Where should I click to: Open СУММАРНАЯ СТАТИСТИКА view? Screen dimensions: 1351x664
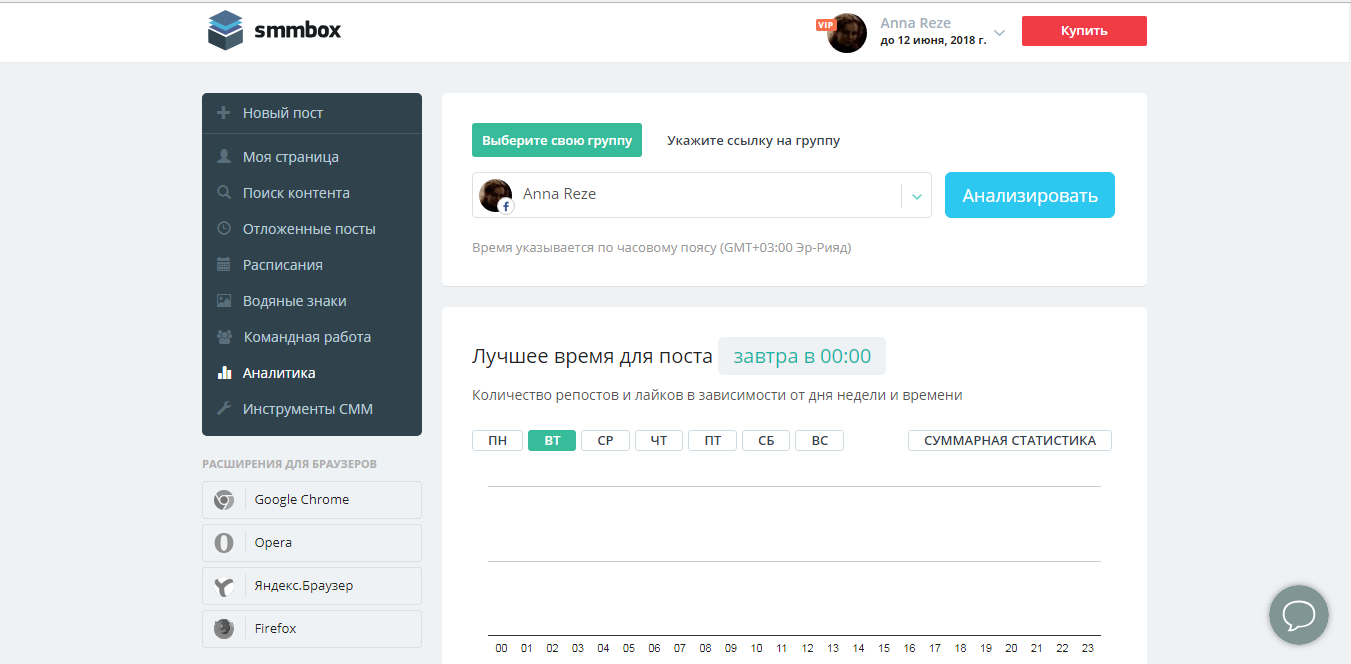pos(1009,440)
